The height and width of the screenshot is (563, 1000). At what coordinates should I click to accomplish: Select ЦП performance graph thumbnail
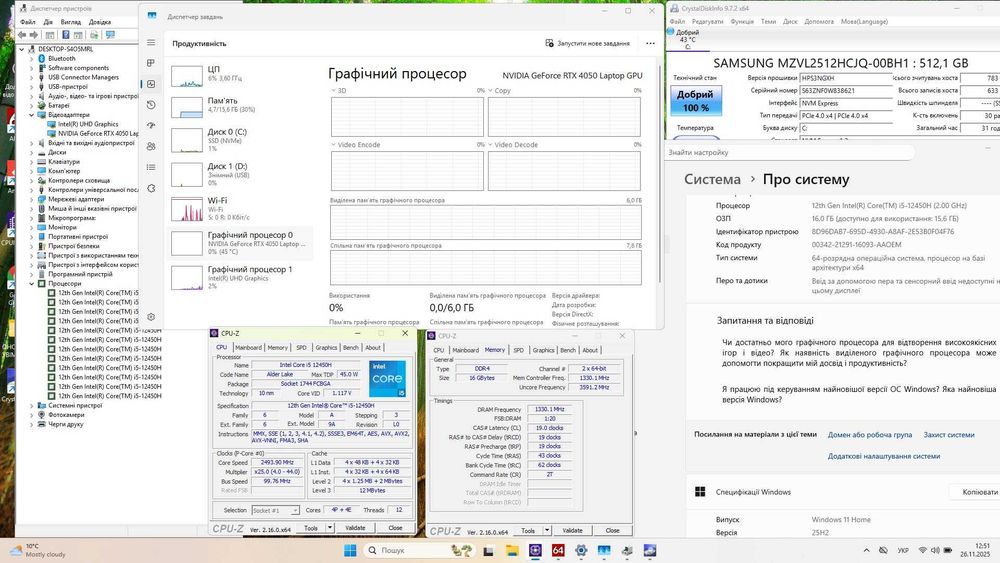click(x=187, y=77)
